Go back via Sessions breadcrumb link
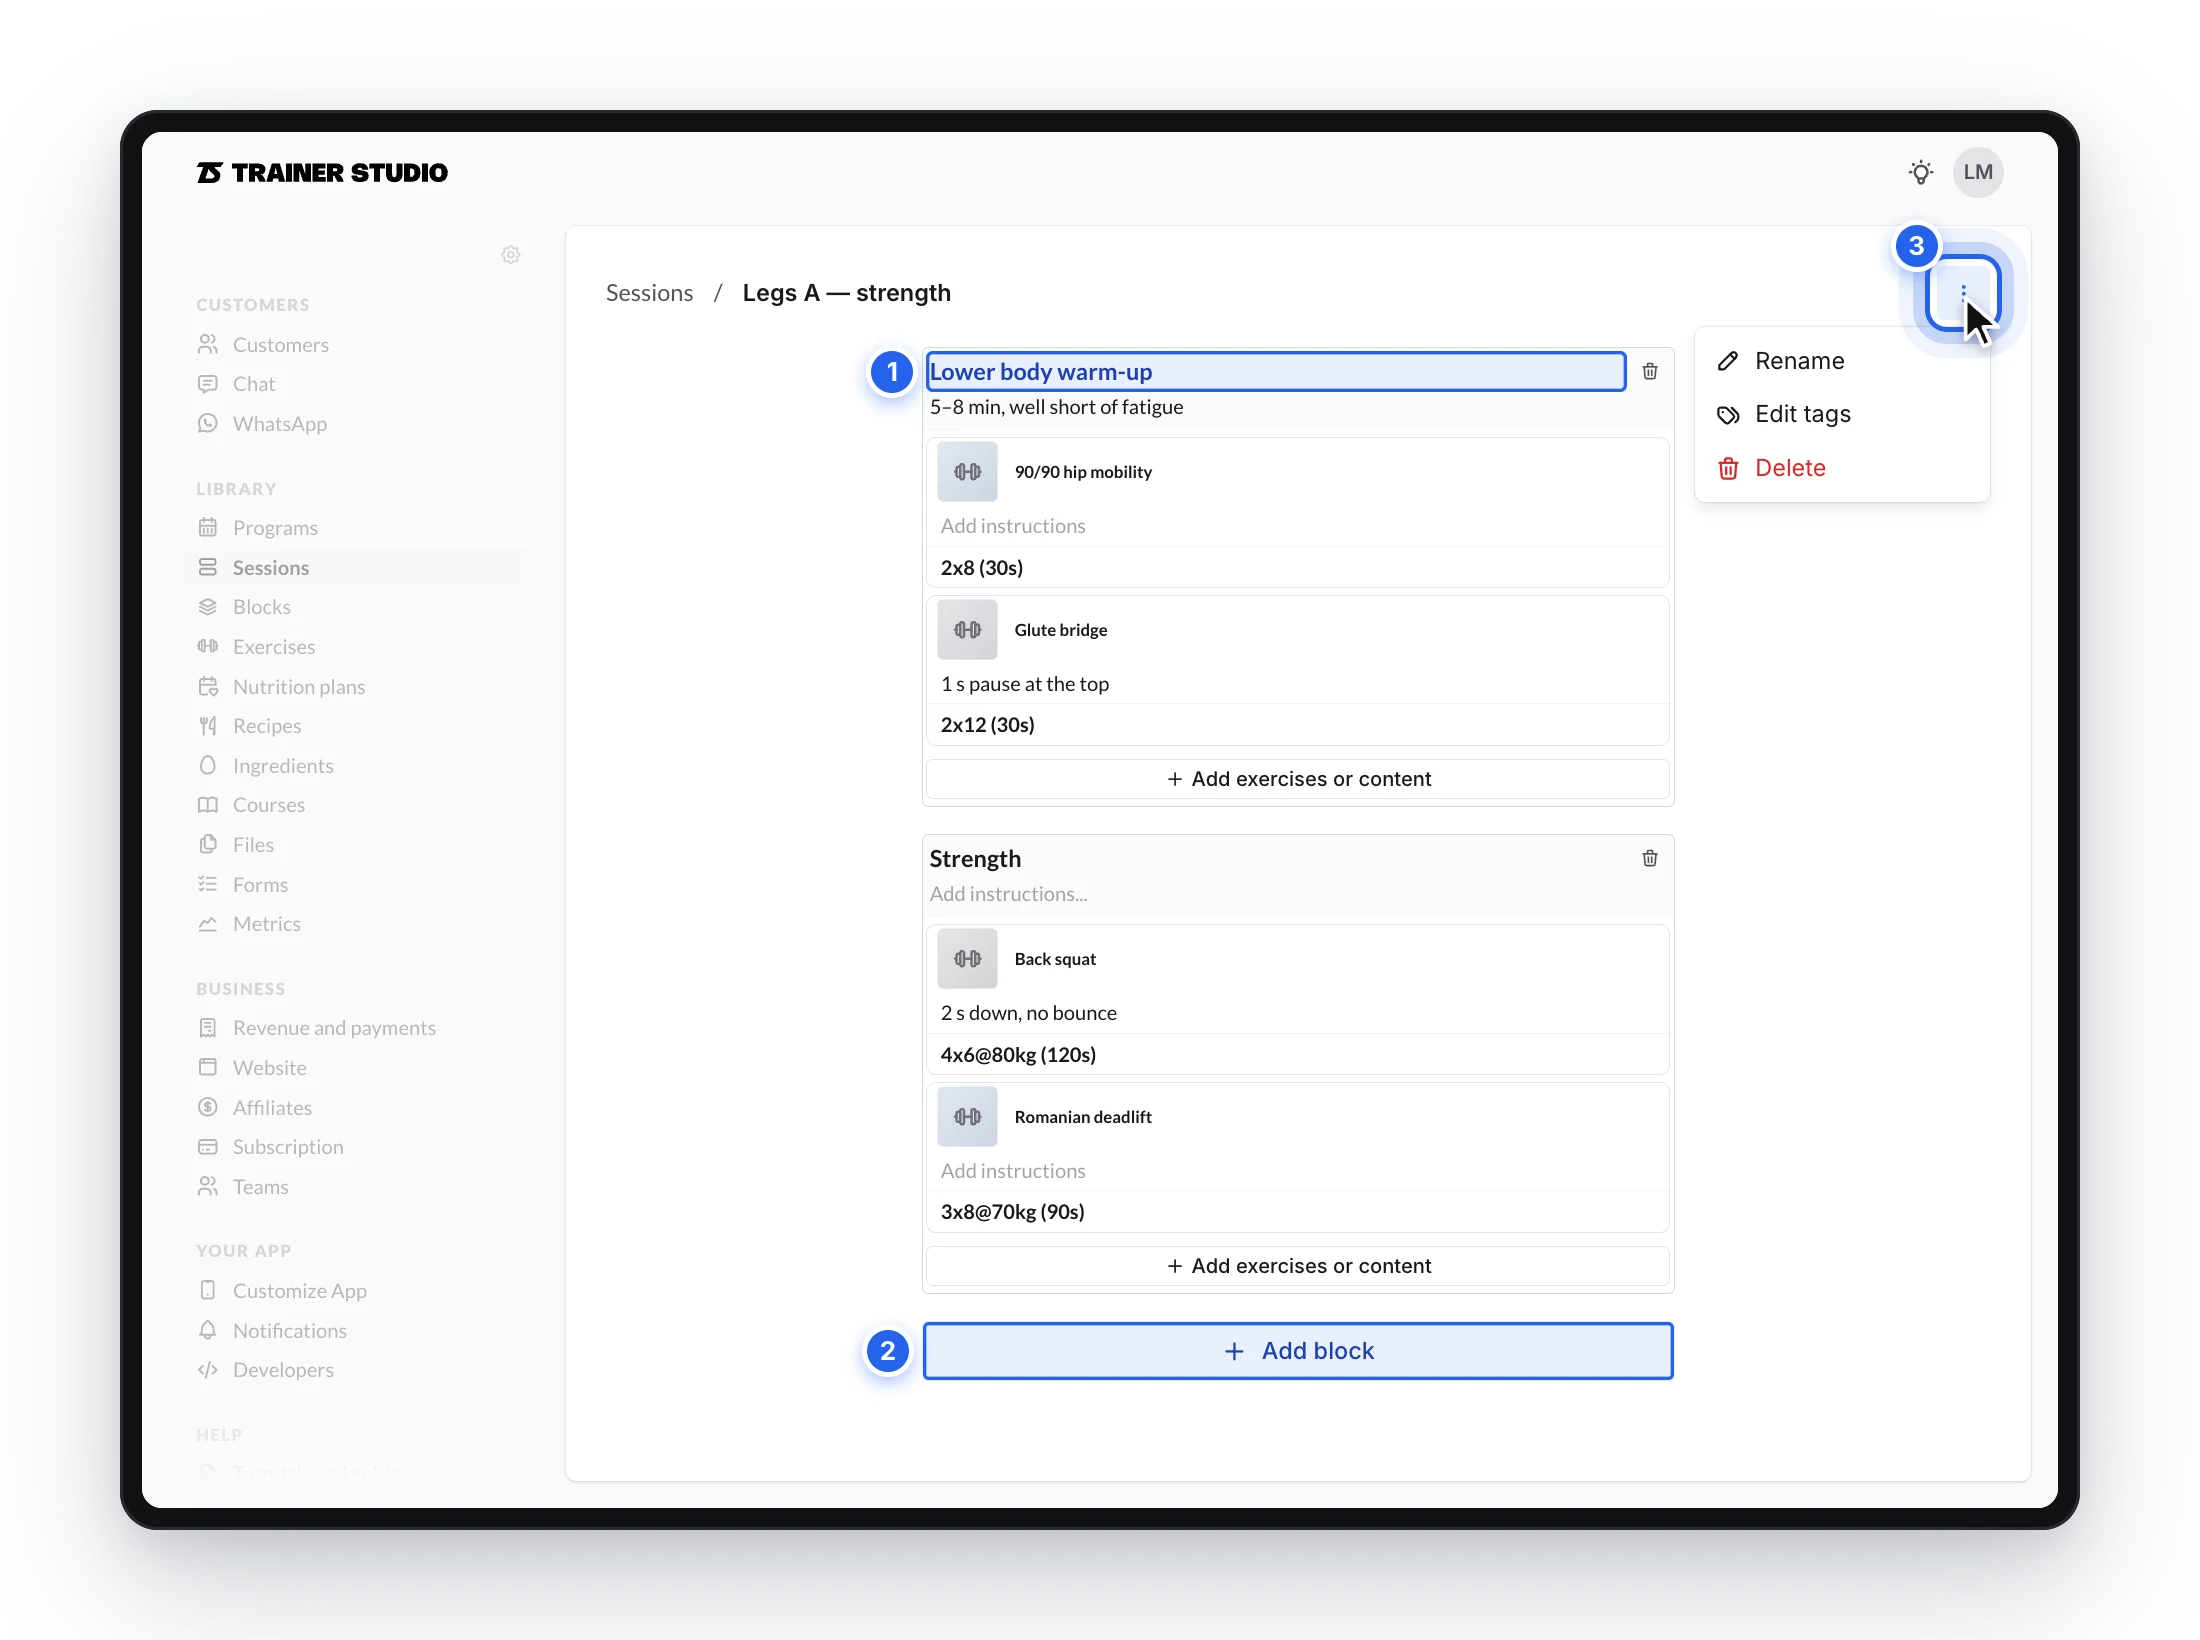 (649, 293)
